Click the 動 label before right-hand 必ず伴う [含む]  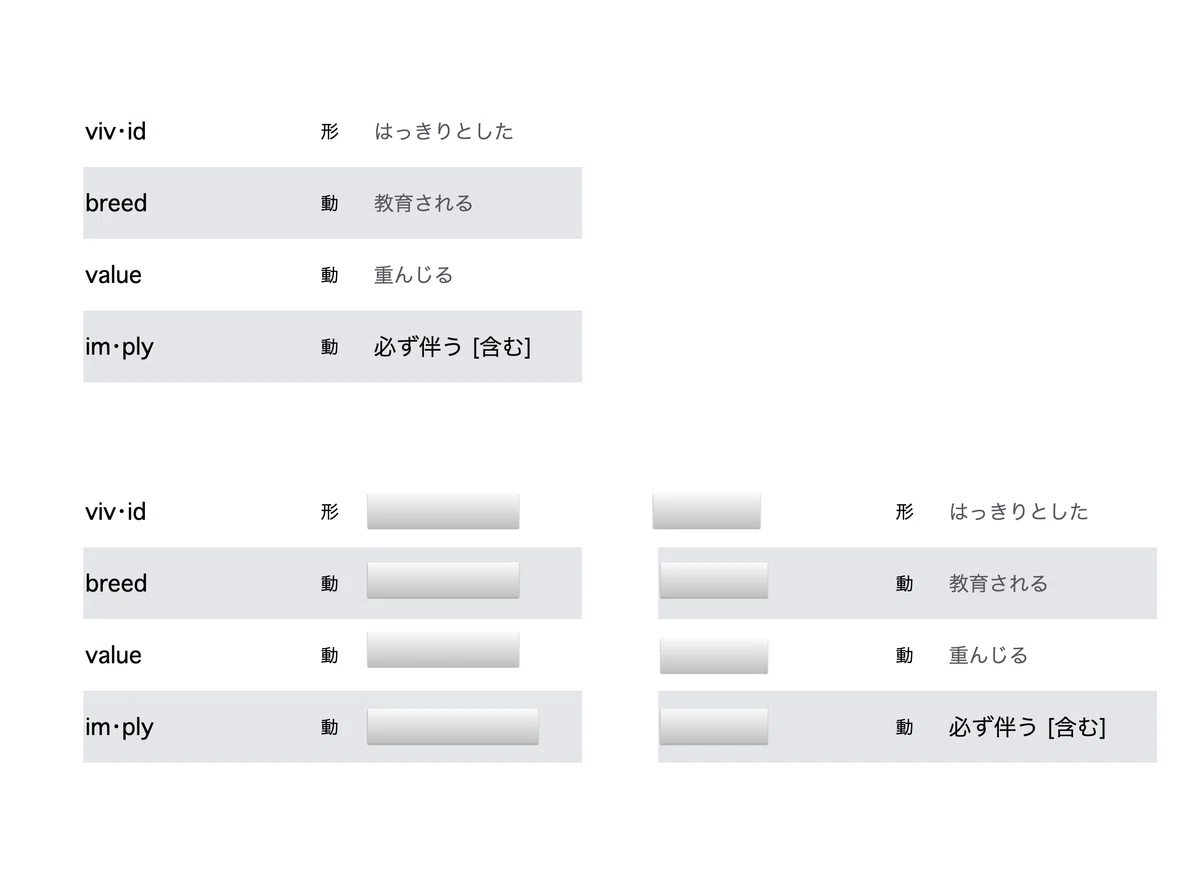pyautogui.click(x=905, y=727)
